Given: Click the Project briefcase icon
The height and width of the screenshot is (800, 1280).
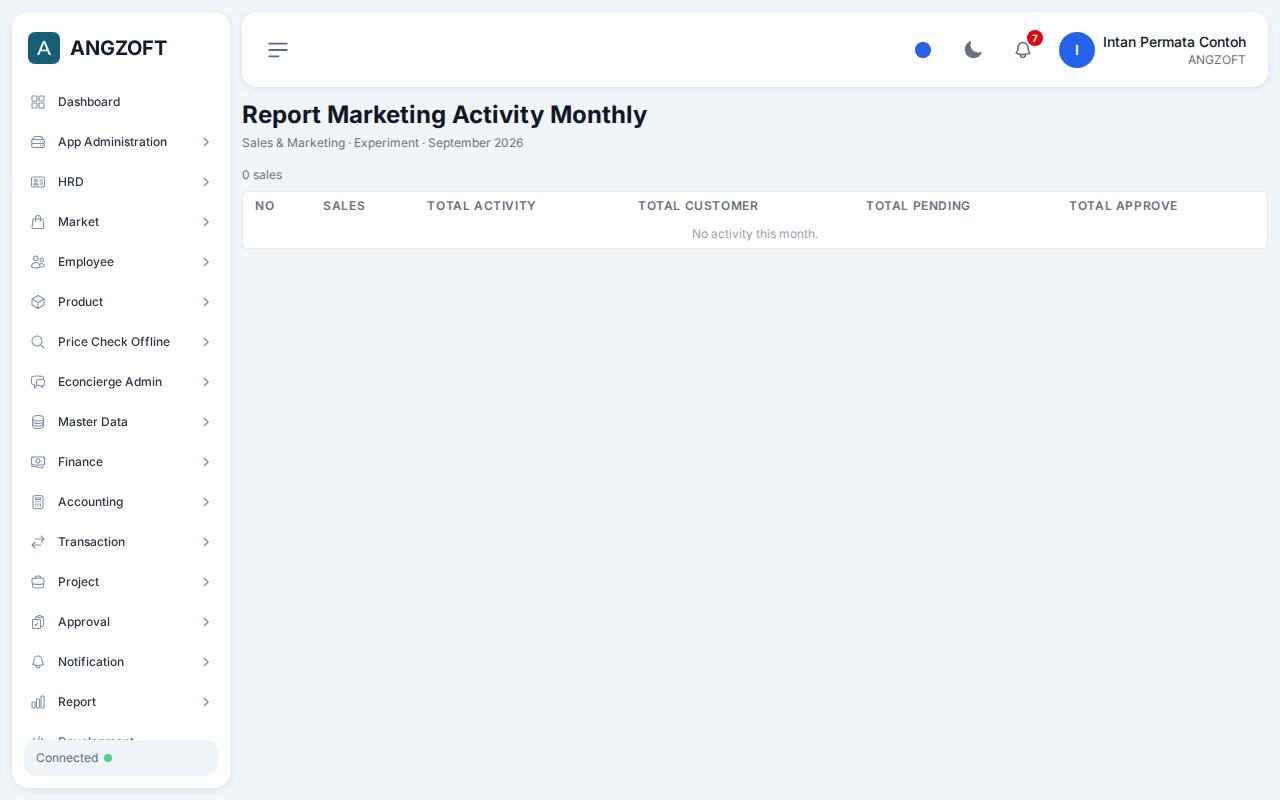Looking at the screenshot, I should [38, 582].
